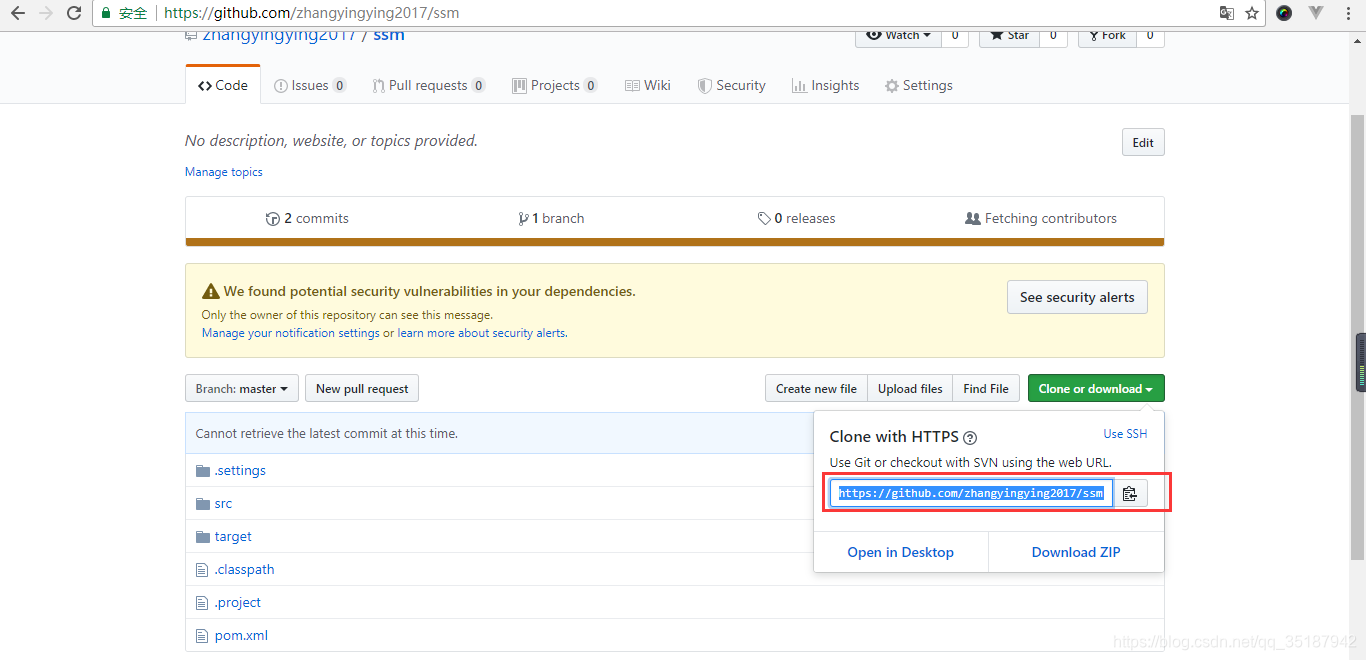
Task: Click the Edit description button
Action: 1143,142
